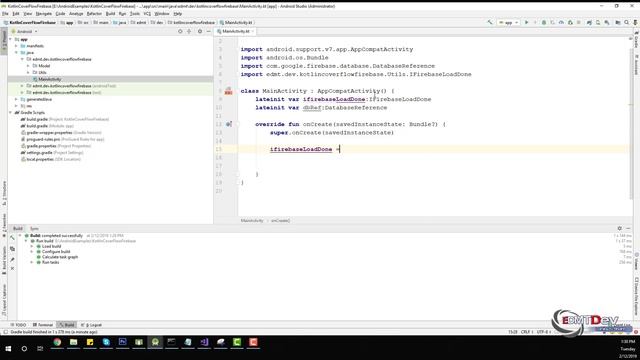This screenshot has width=640, height=360.
Task: Collapse the java folder node
Action: click(17, 53)
